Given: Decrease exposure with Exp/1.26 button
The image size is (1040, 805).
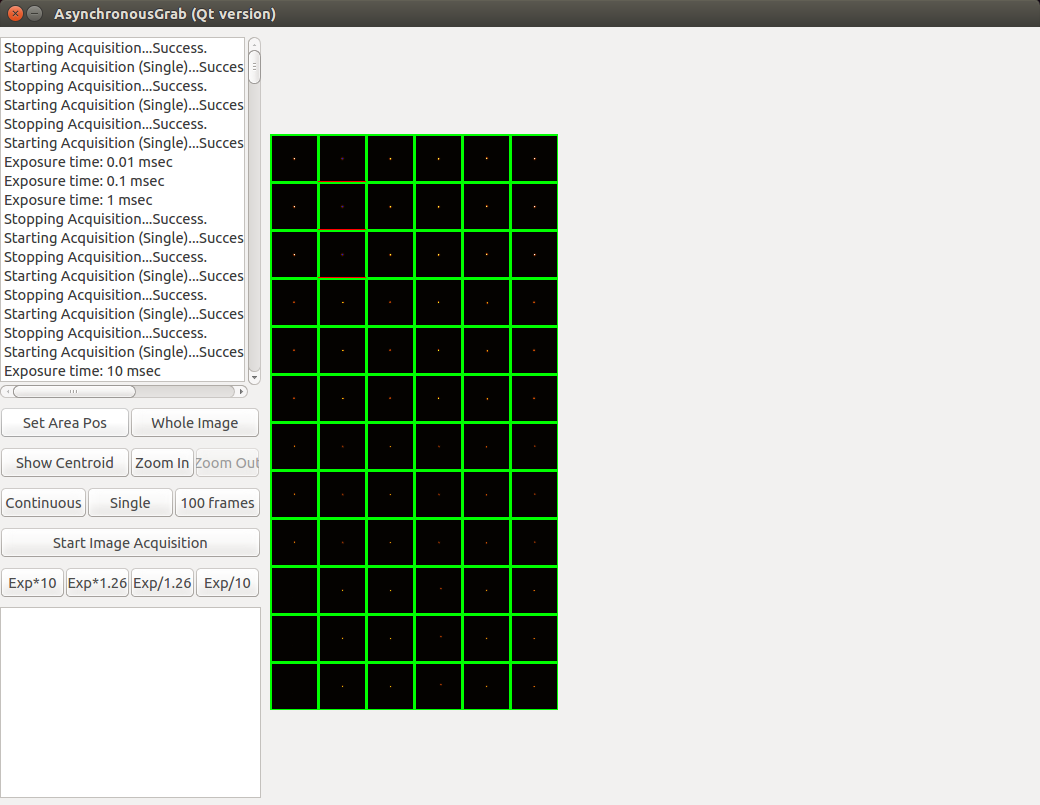Looking at the screenshot, I should tap(162, 583).
